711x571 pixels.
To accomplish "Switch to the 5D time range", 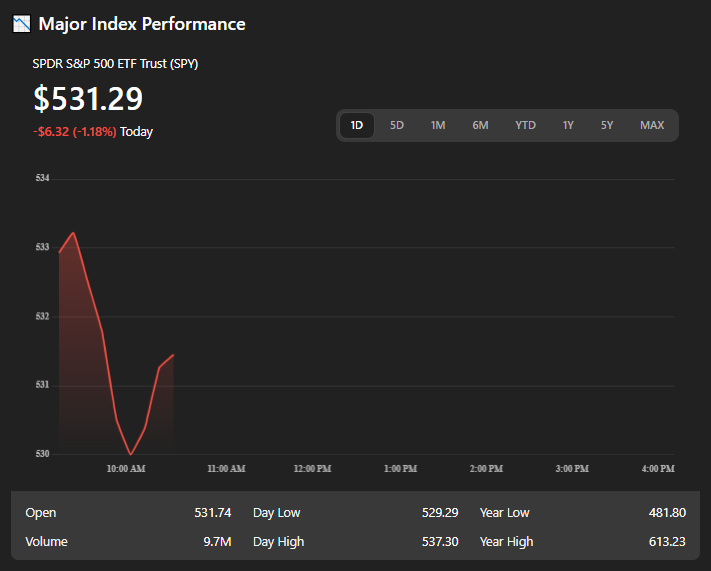I will 397,125.
